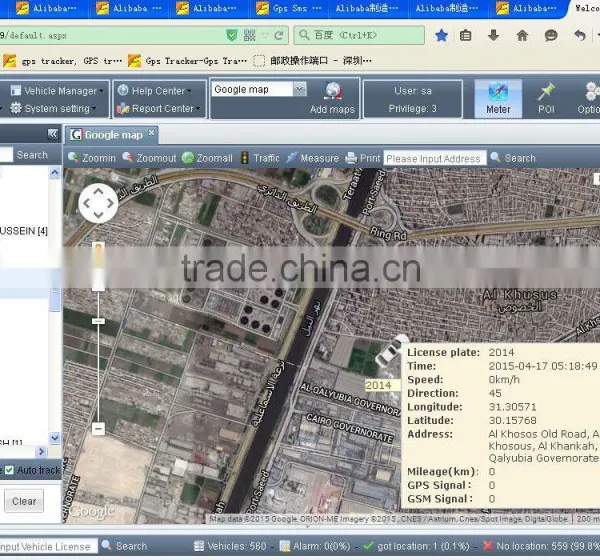Image resolution: width=600 pixels, height=560 pixels.
Task: Switch to the first Alibaba browser tab
Action: pyautogui.click(x=47, y=8)
